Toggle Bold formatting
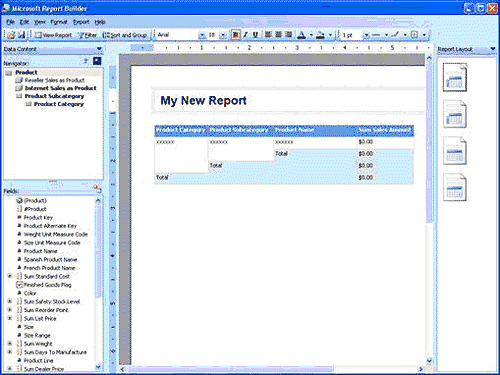The image size is (500, 375). (235, 35)
